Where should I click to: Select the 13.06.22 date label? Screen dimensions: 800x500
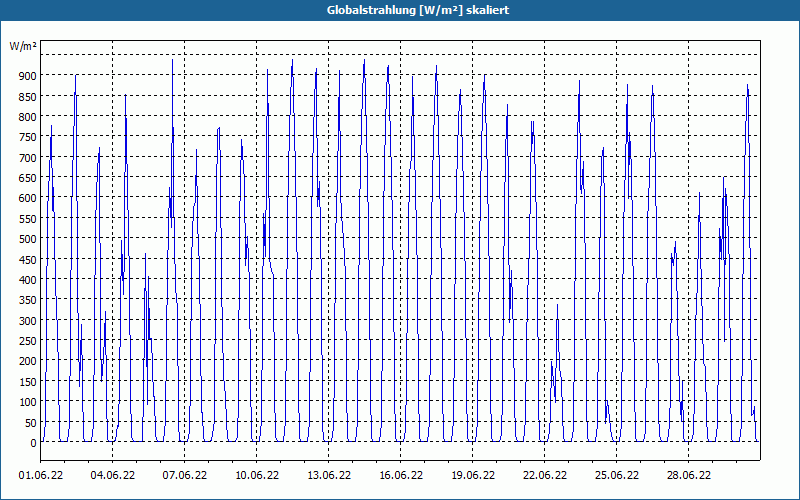tap(329, 475)
